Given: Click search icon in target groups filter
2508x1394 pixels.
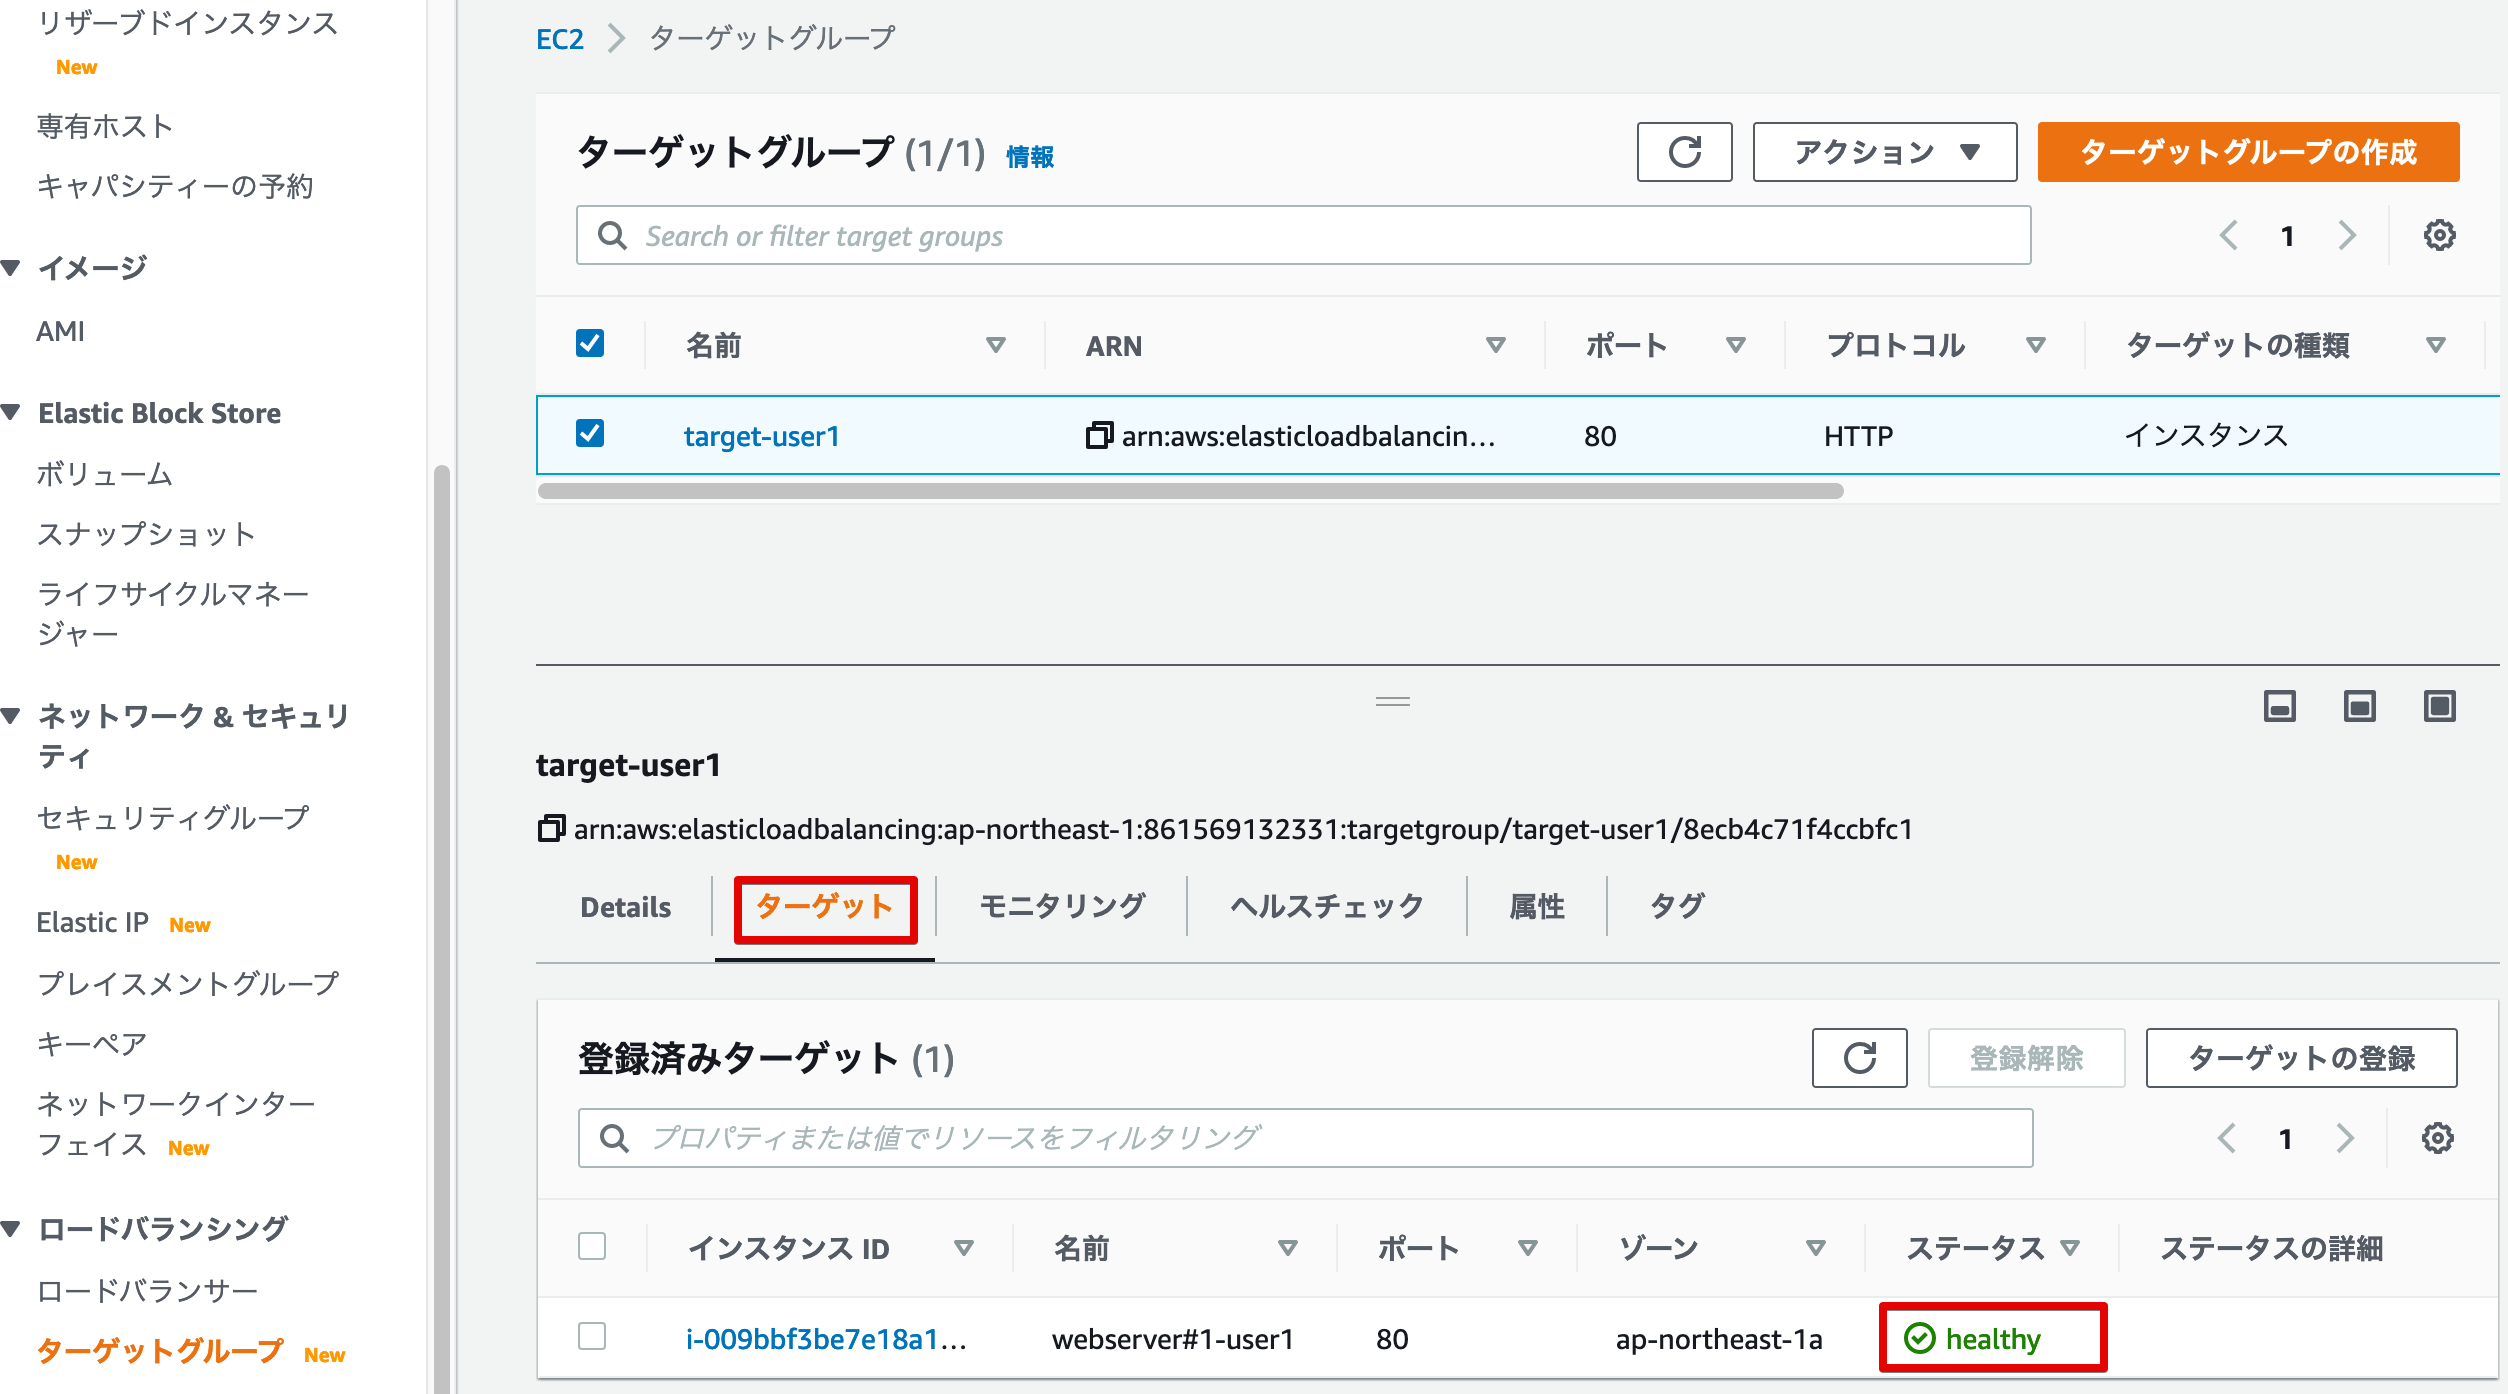Looking at the screenshot, I should (x=612, y=235).
